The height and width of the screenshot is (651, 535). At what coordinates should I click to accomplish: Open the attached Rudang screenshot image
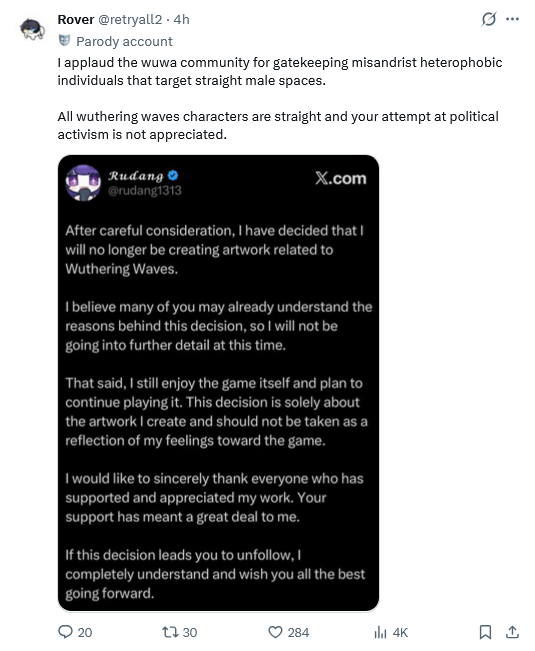(218, 383)
